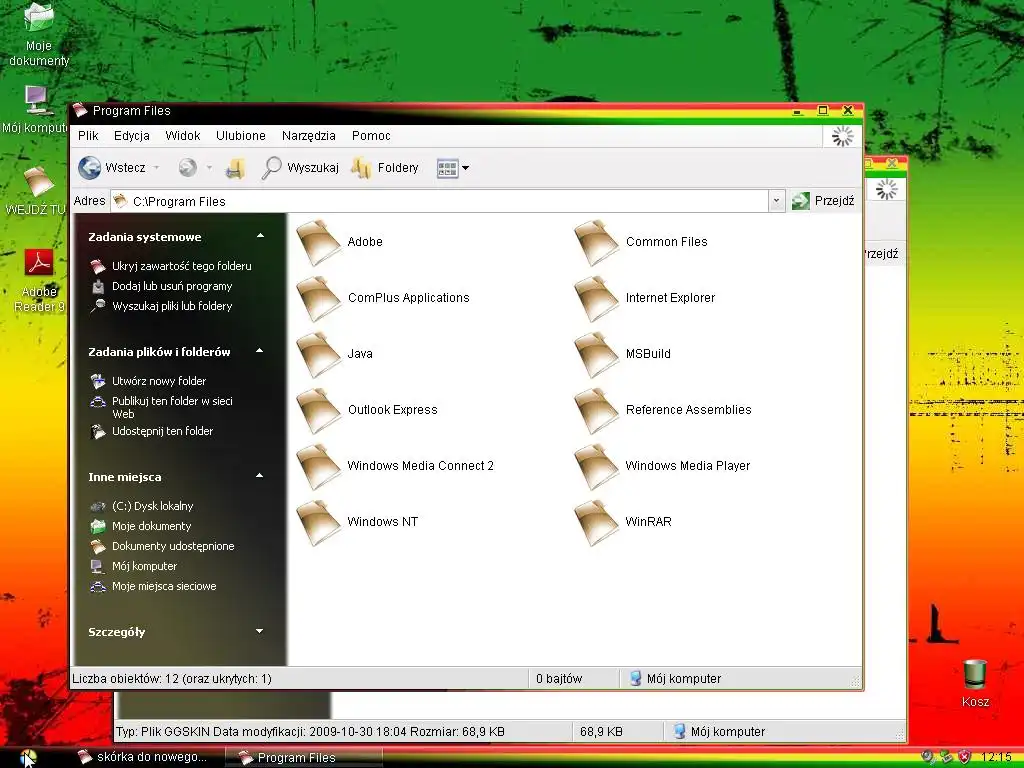Click the Start button on taskbar
The height and width of the screenshot is (768, 1024).
click(x=27, y=758)
